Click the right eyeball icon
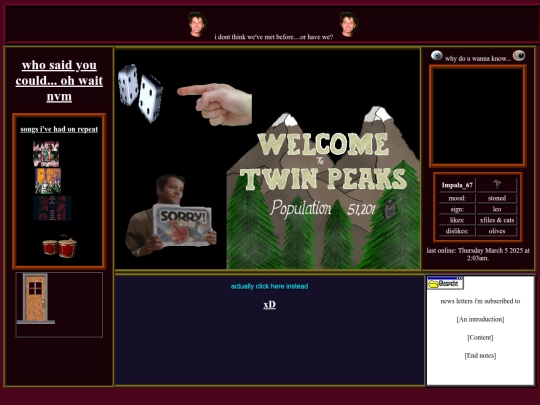The height and width of the screenshot is (405, 540). (x=519, y=55)
